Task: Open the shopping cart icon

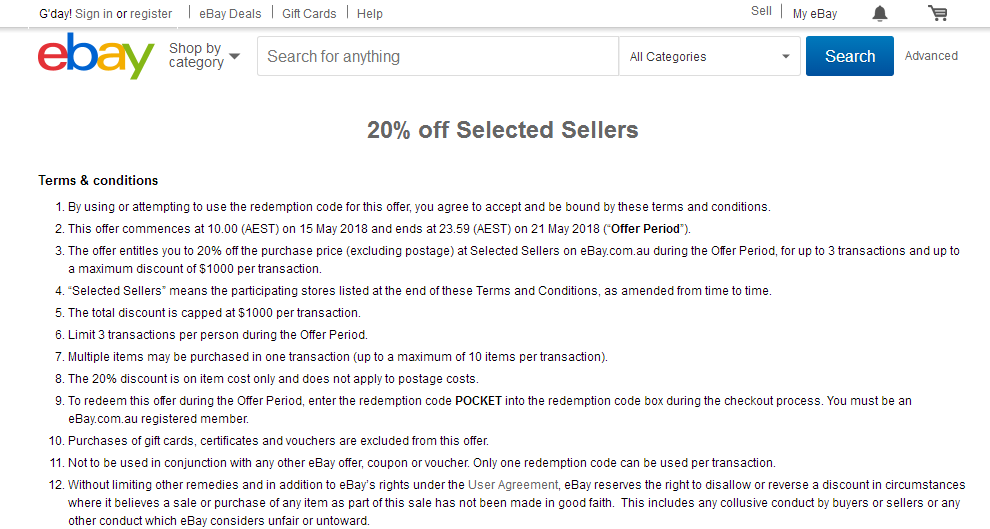Action: click(938, 13)
